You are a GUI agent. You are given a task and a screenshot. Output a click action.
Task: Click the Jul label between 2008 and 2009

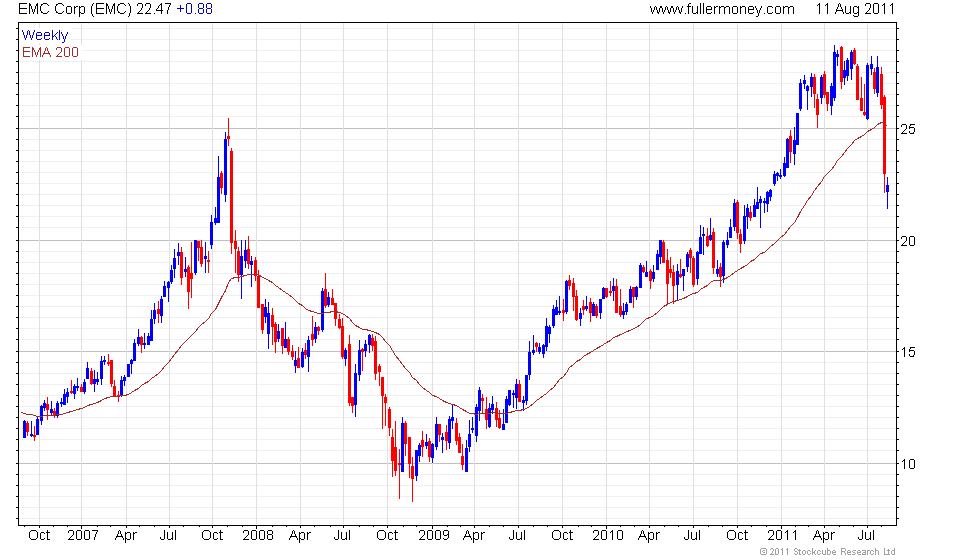(x=342, y=535)
